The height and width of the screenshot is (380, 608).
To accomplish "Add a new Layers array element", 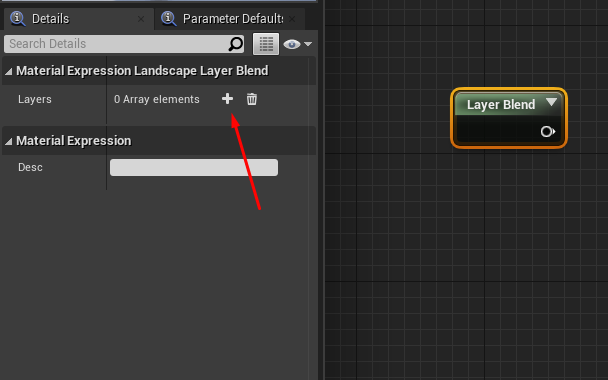I will tap(228, 99).
